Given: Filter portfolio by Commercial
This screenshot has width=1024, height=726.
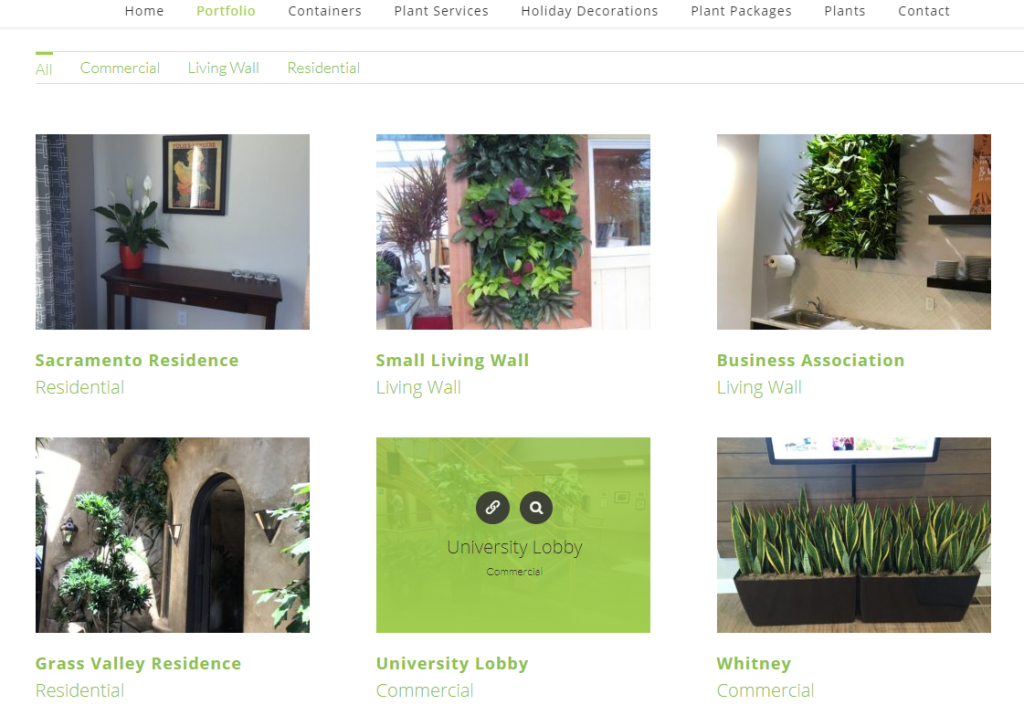Looking at the screenshot, I should [x=120, y=68].
